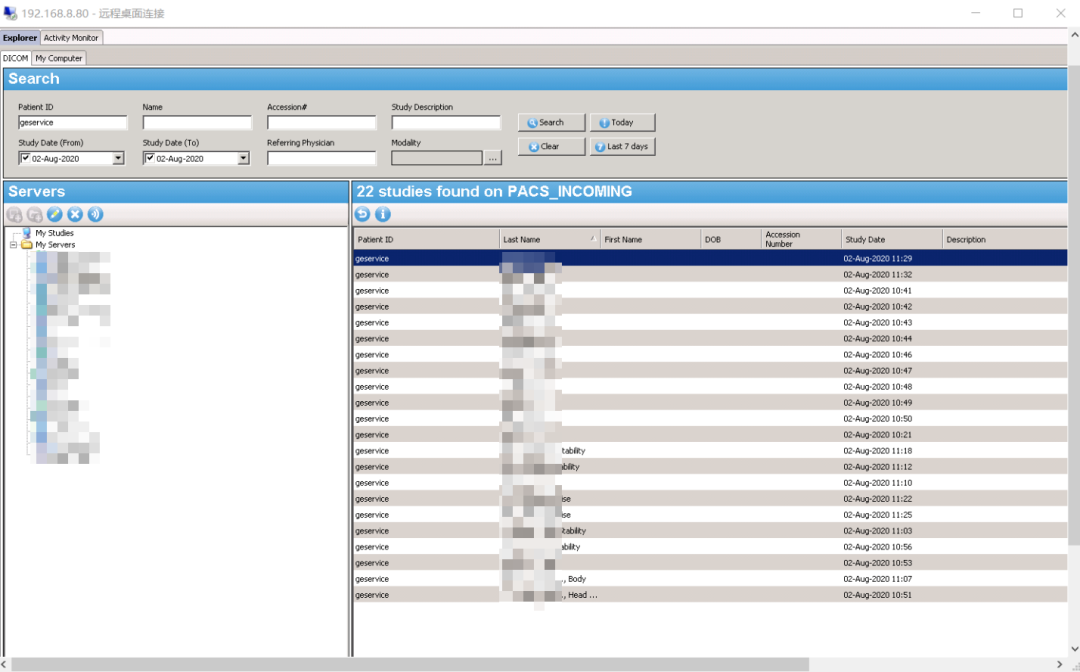Select study dated 02-Aug-2020 11:18
This screenshot has width=1080, height=672.
(x=710, y=450)
